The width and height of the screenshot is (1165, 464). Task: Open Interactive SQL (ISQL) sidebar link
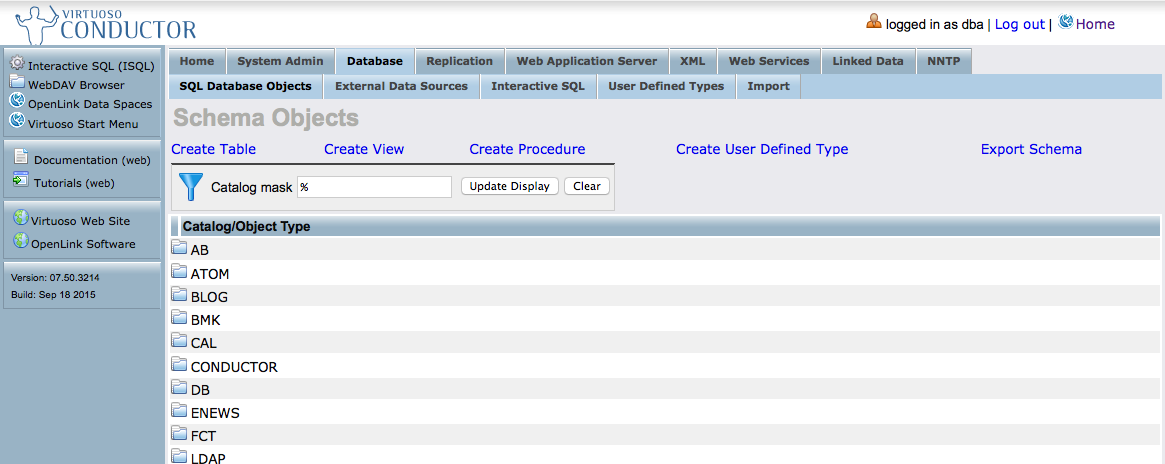pyautogui.click(x=91, y=66)
